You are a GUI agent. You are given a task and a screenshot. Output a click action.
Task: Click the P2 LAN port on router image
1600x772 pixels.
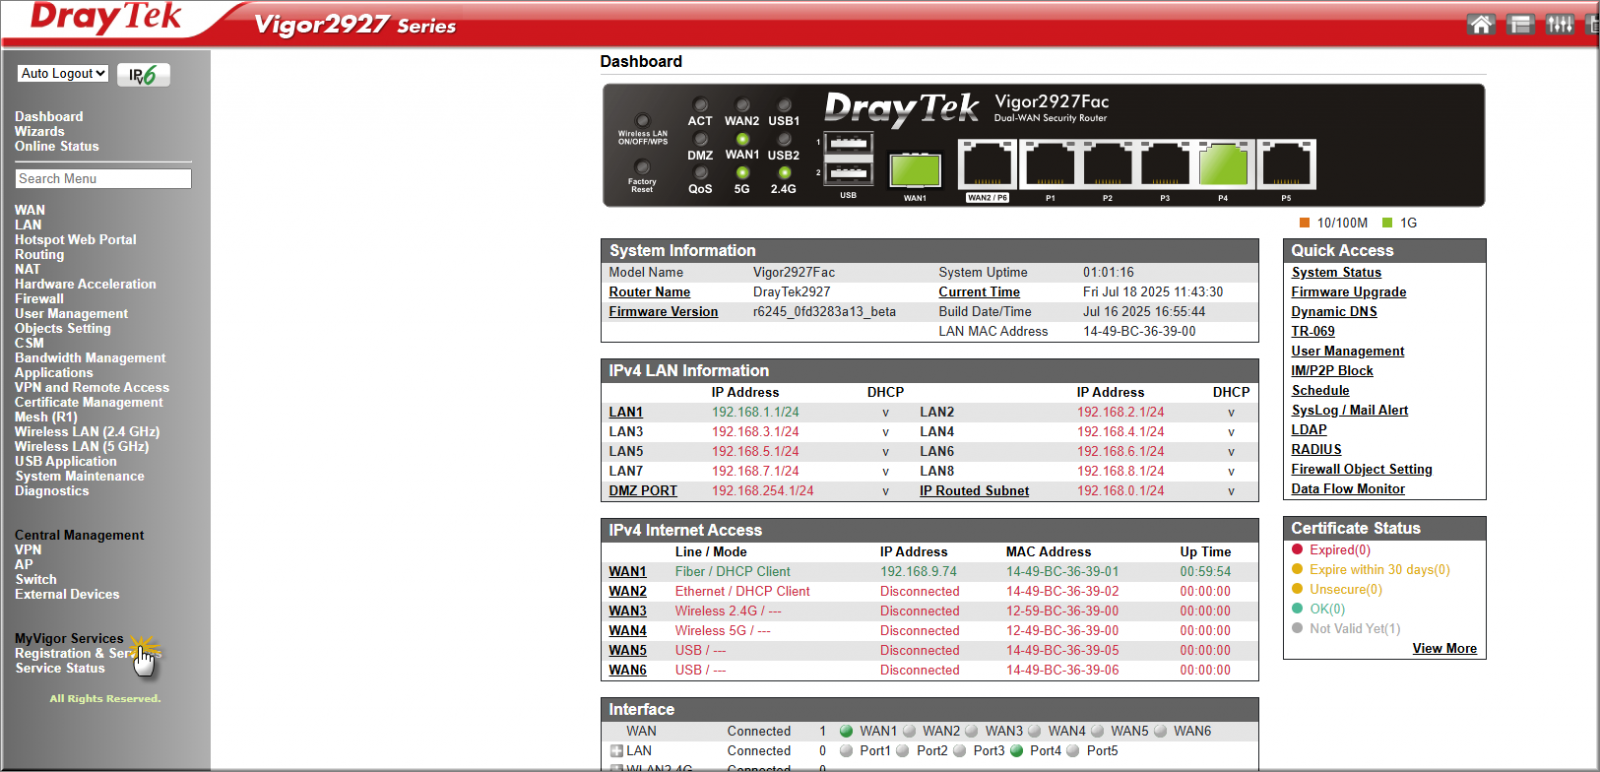[1107, 165]
